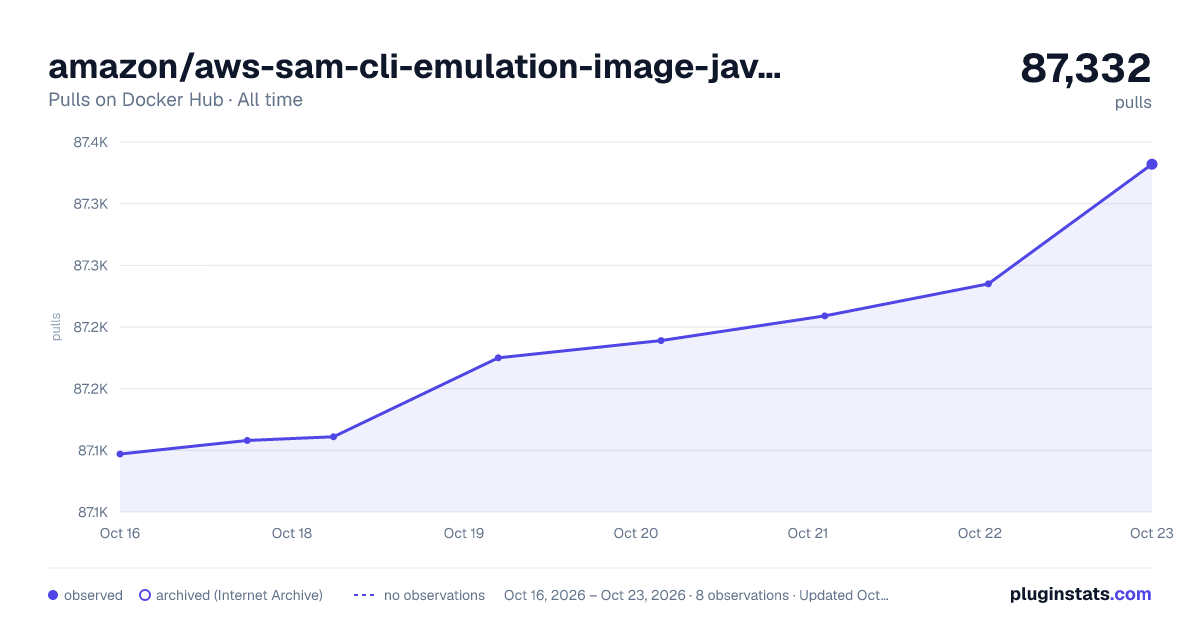Click the filled 'observed' legend dot
Screen dimensions: 1200x630
[53, 595]
